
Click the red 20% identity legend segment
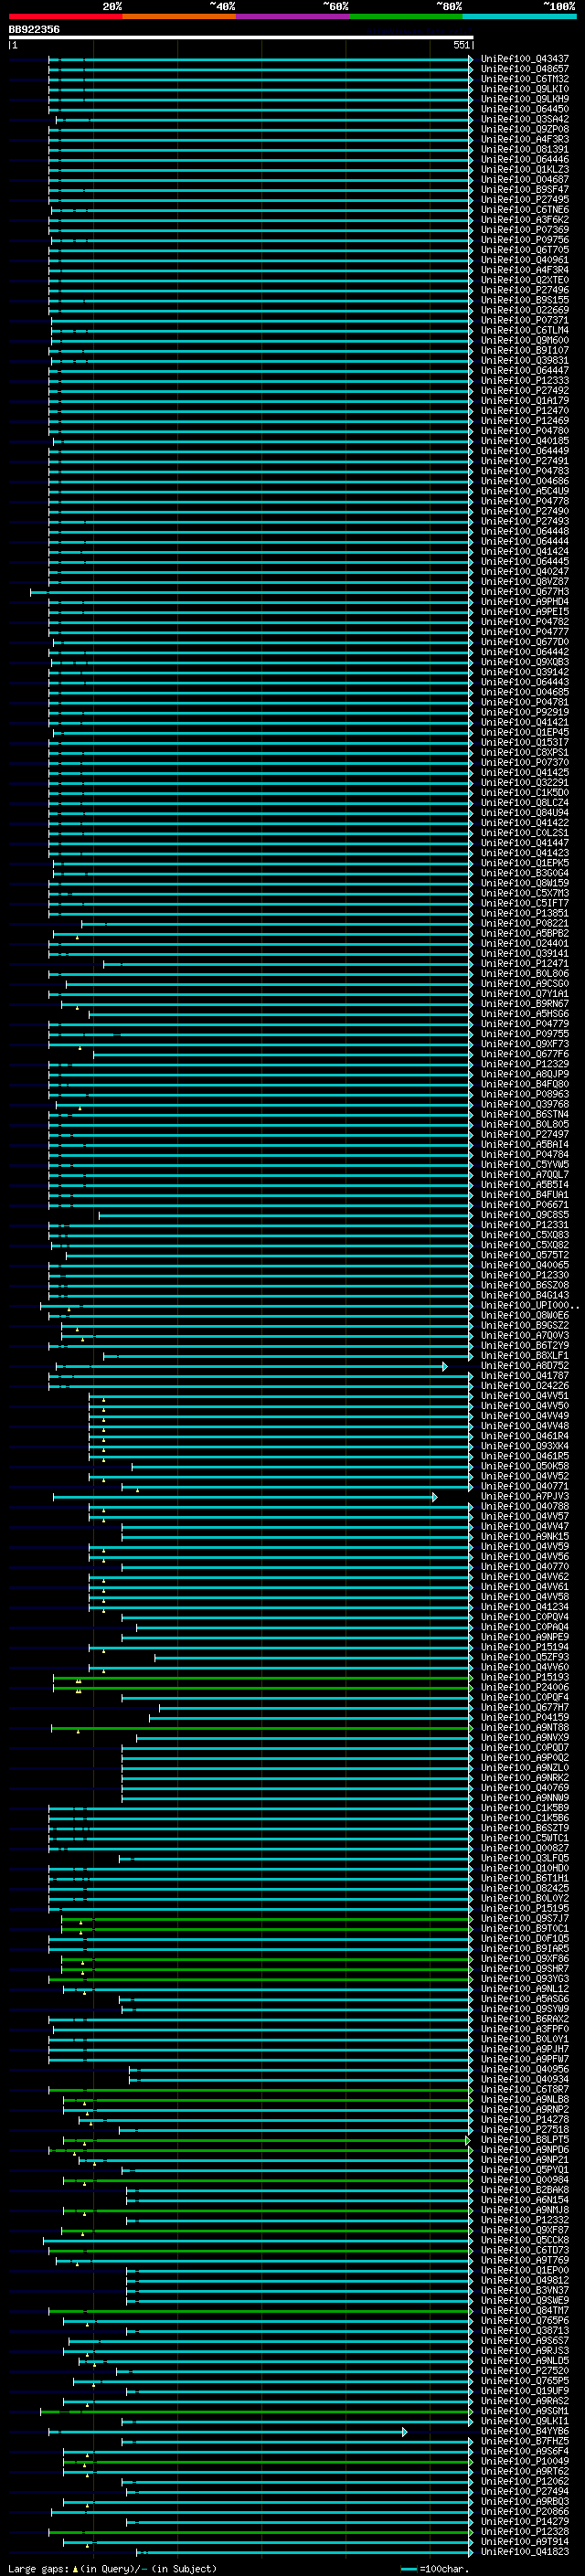[x=65, y=16]
